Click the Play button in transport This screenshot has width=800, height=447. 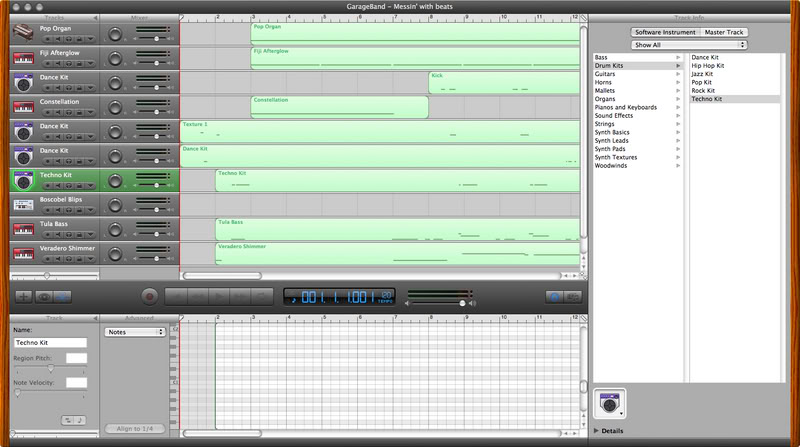click(219, 296)
